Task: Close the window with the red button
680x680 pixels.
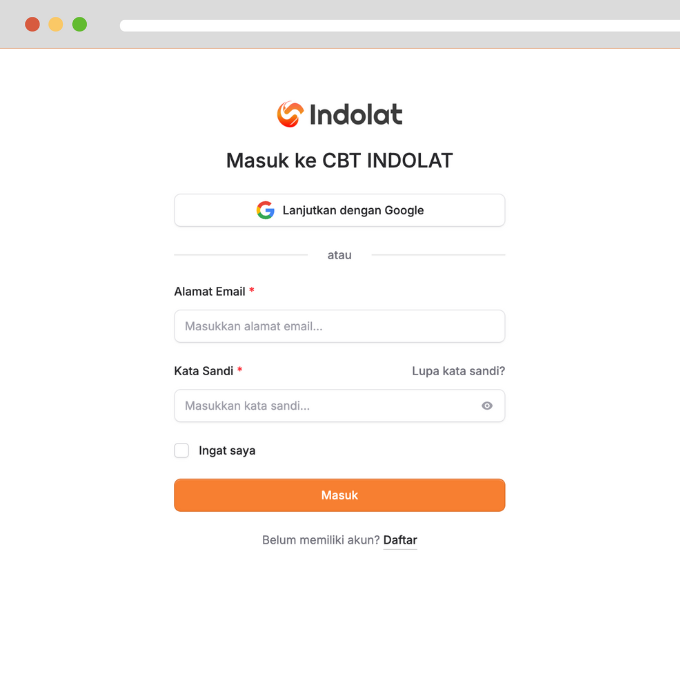Action: (x=32, y=24)
